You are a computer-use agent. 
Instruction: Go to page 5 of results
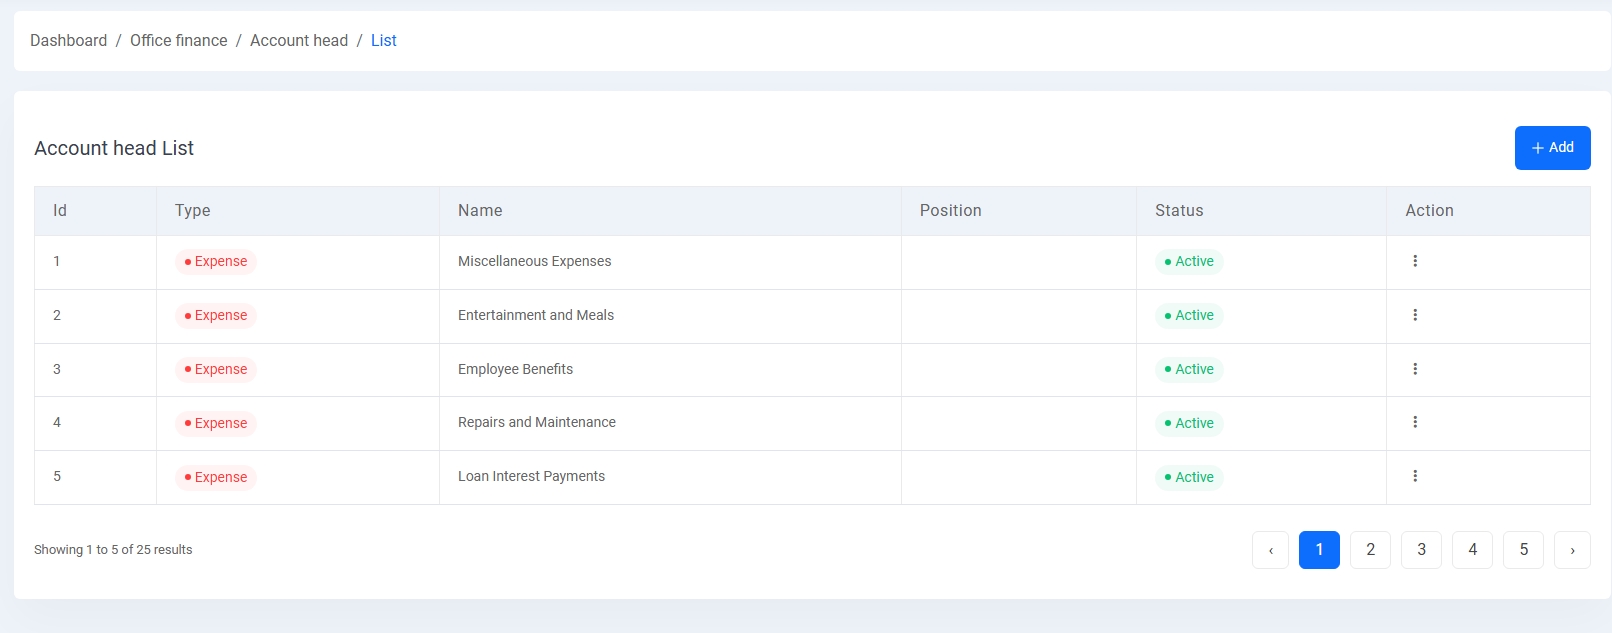pyautogui.click(x=1523, y=550)
